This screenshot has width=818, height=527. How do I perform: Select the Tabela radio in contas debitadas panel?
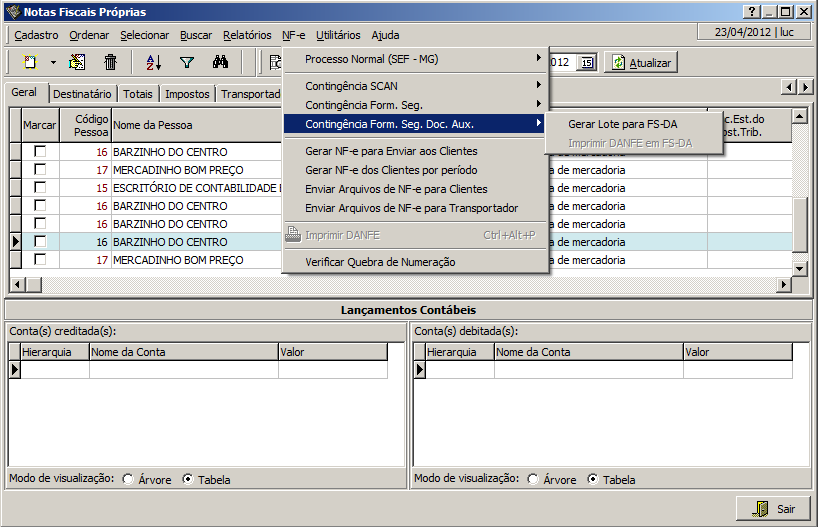click(x=592, y=479)
